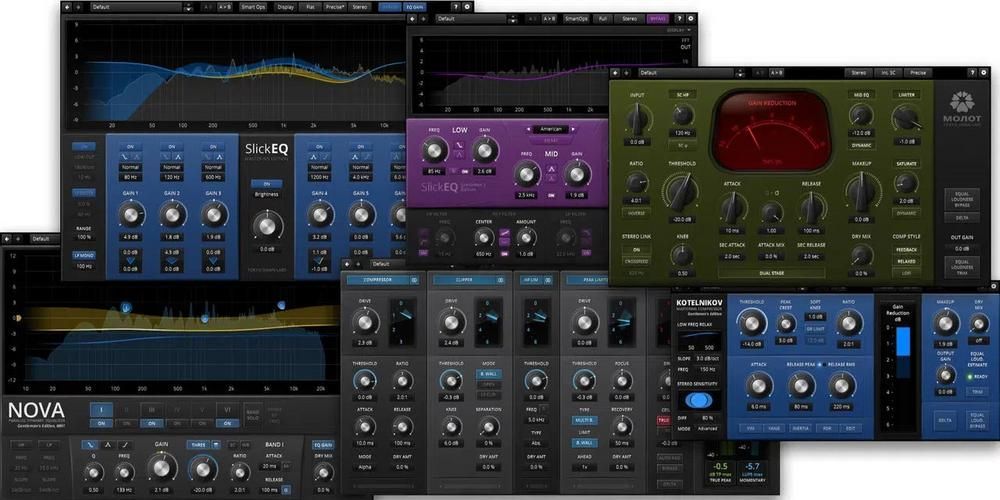This screenshot has height=500, width=1000.
Task: Toggle stereo sensitivity switch in Kotelnikov
Action: point(698,401)
